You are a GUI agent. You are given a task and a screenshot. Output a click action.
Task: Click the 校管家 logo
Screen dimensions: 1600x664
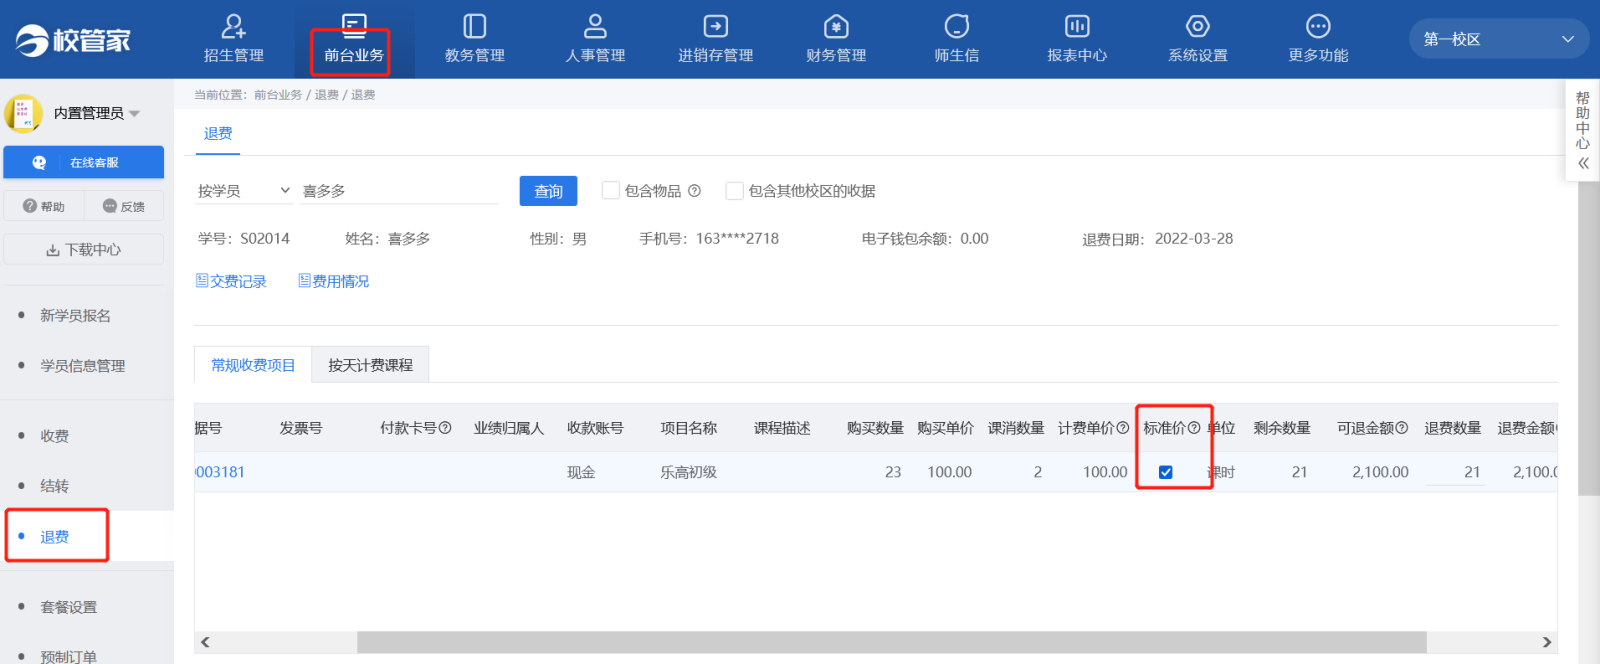73,40
